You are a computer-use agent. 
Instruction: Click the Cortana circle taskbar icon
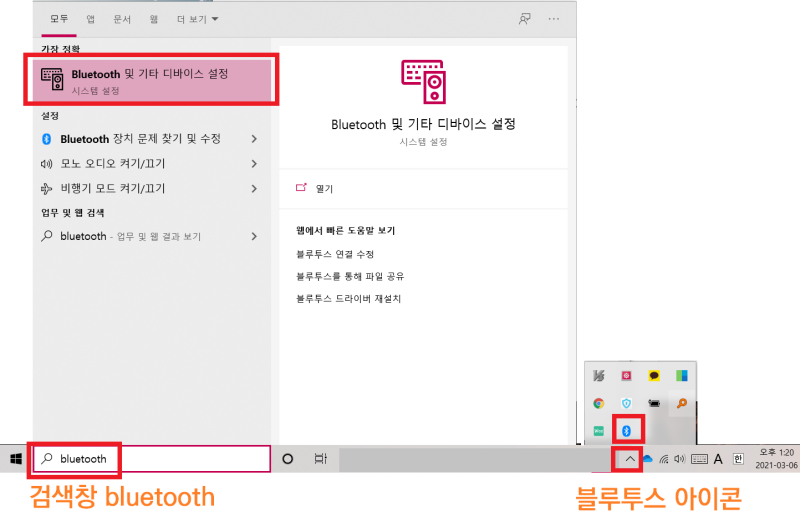pos(288,459)
